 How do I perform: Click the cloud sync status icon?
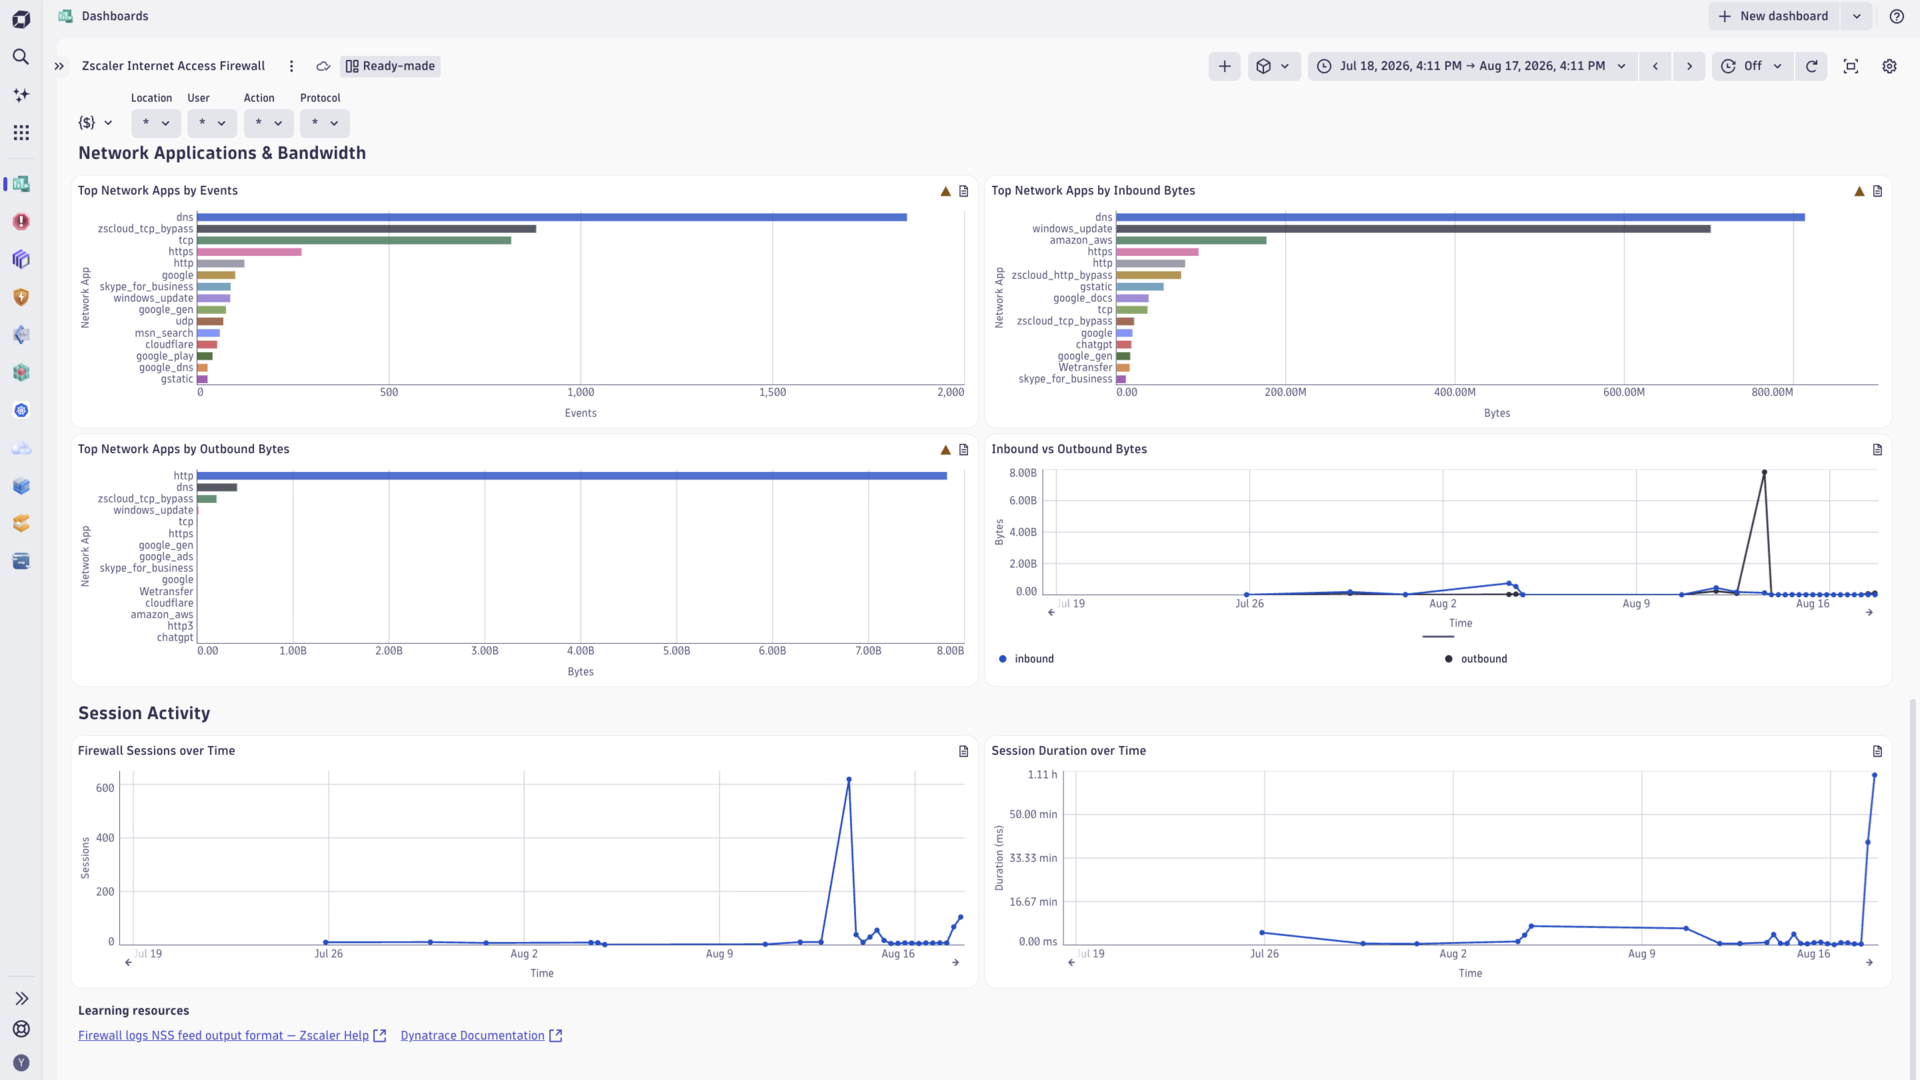(323, 66)
